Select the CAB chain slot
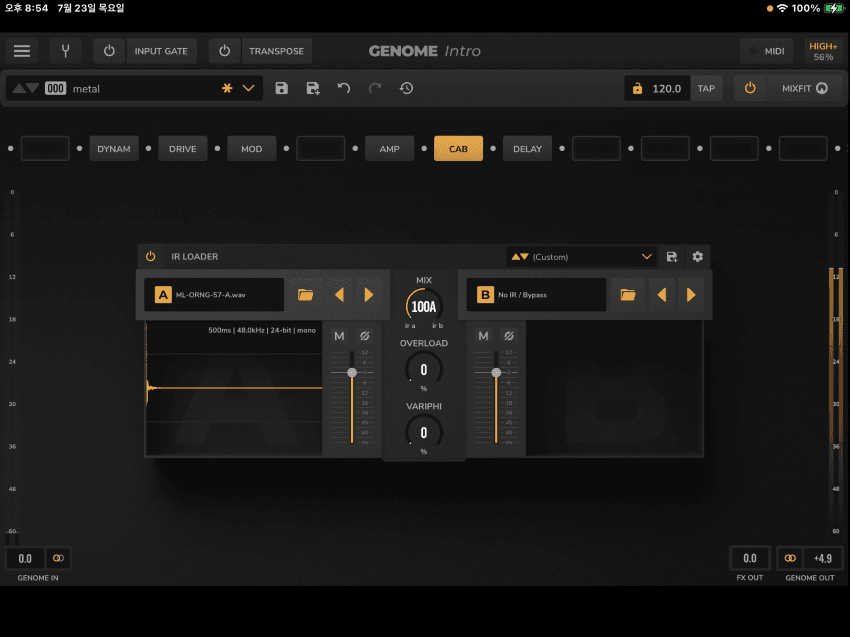The image size is (850, 637). [x=458, y=149]
